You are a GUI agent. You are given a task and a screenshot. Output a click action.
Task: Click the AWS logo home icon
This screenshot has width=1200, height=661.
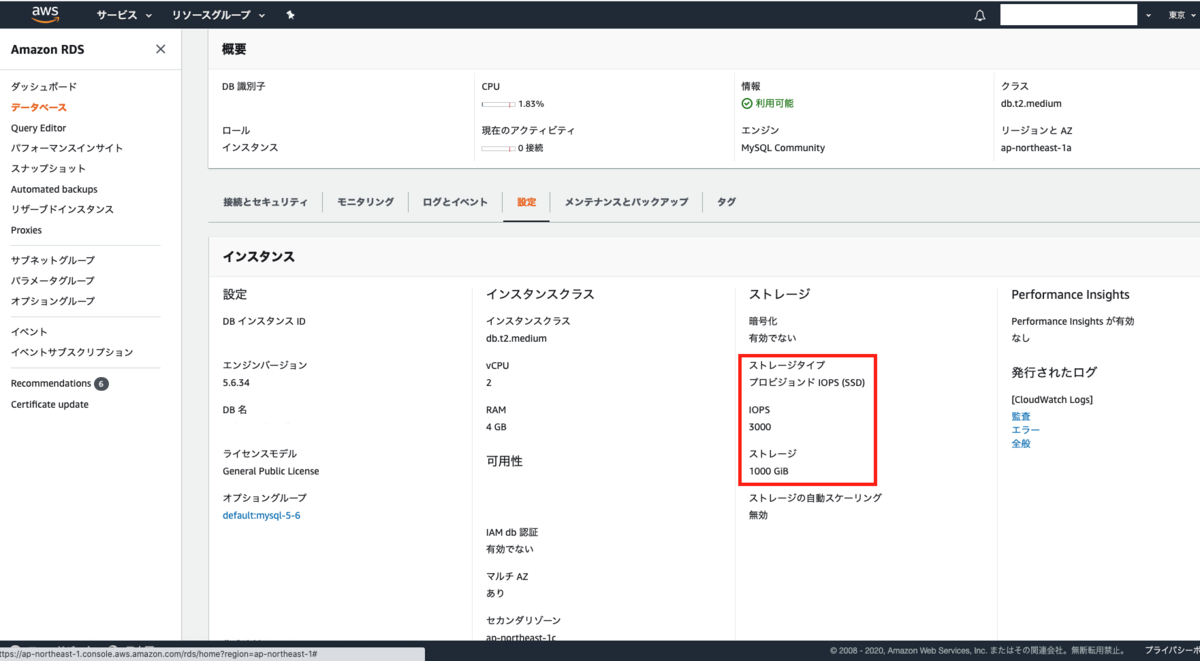[46, 14]
